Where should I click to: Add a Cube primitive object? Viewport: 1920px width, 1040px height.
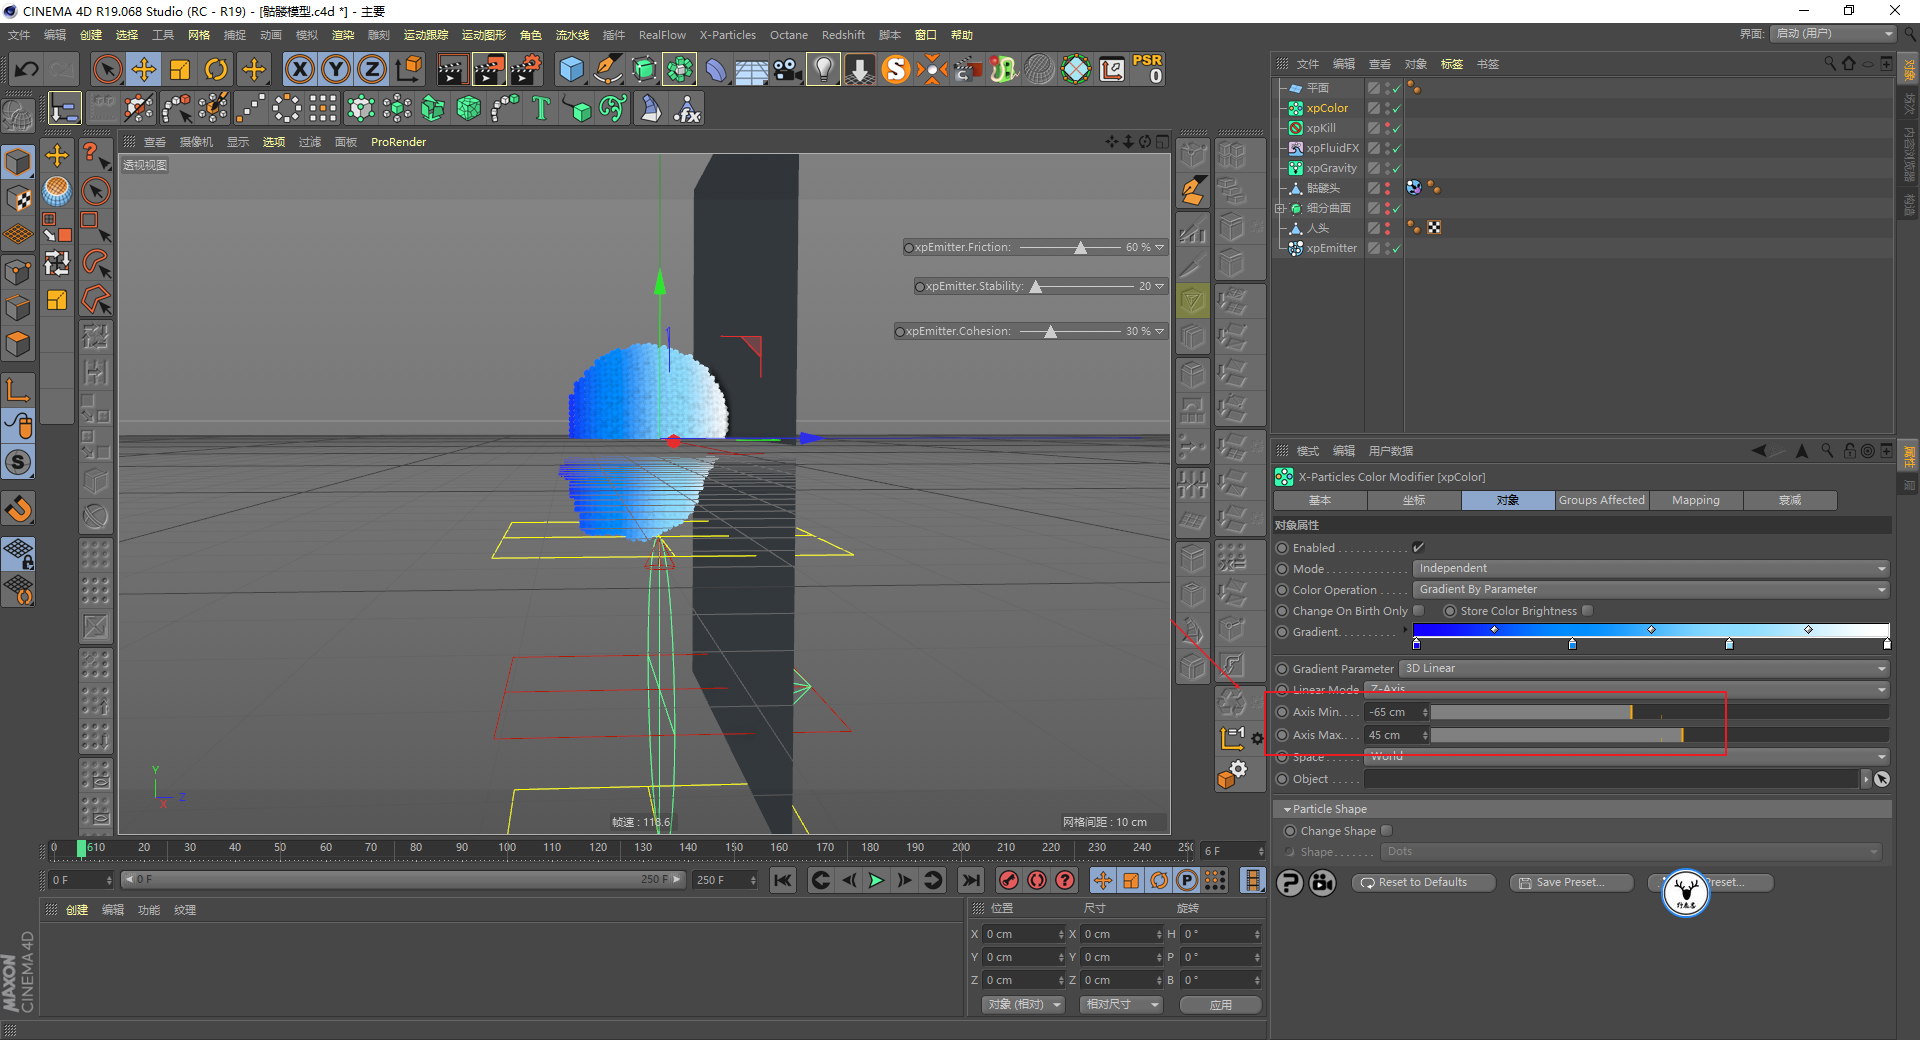pyautogui.click(x=571, y=69)
